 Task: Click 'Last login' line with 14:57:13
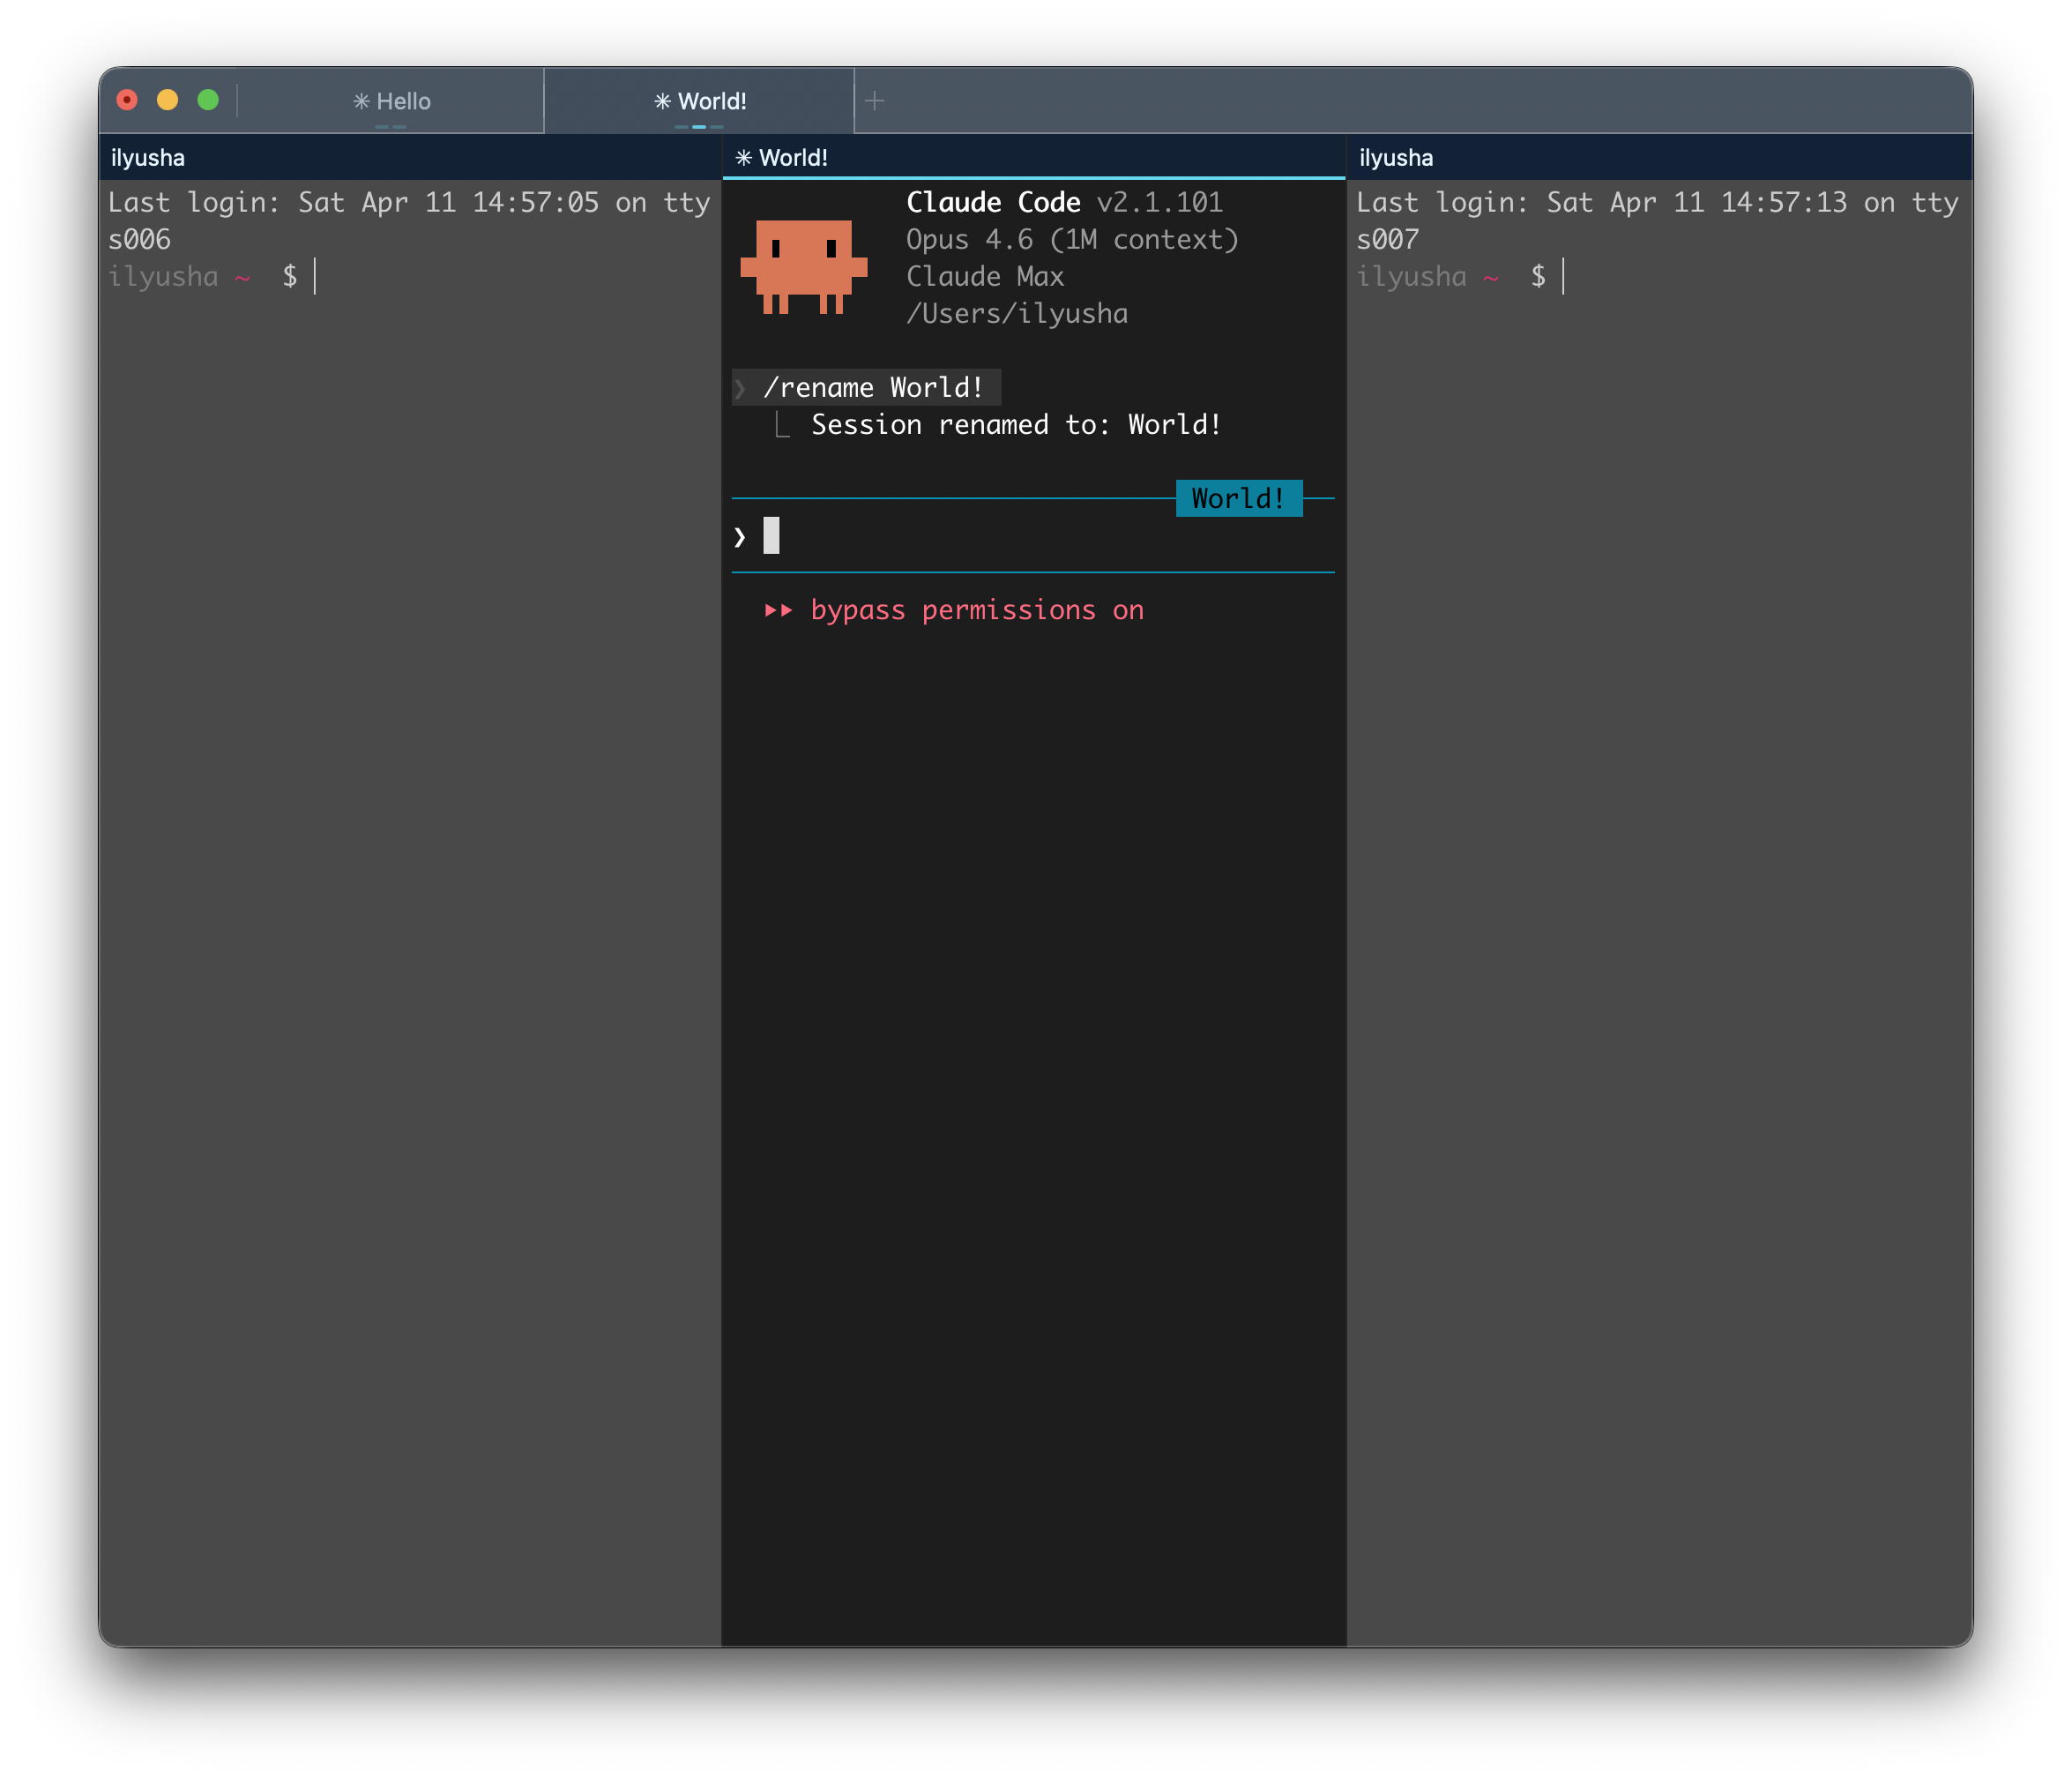tap(1657, 221)
